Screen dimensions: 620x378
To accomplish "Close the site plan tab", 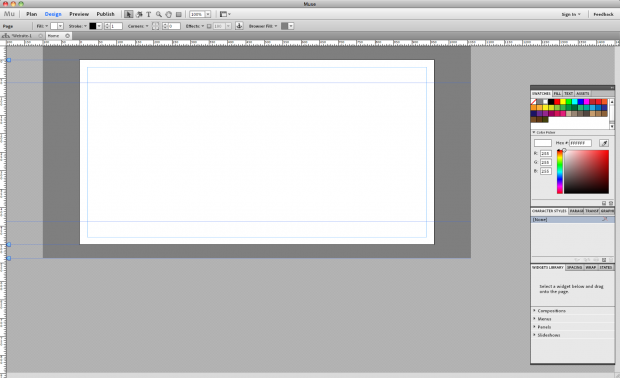I will click(x=40, y=36).
